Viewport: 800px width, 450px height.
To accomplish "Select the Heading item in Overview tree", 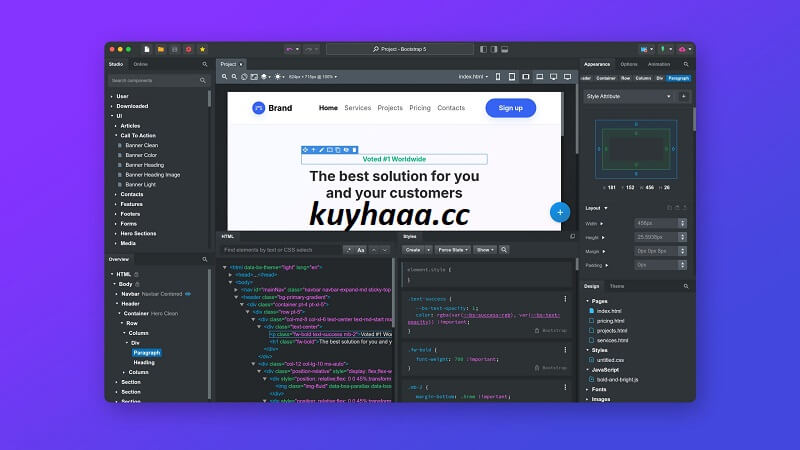I will click(144, 363).
